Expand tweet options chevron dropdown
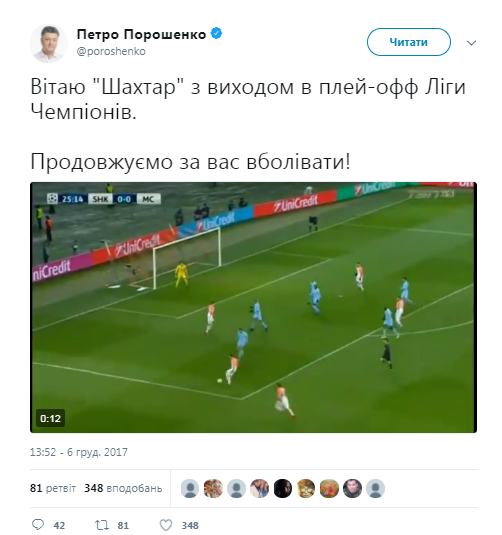This screenshot has height=535, width=502. [471, 43]
